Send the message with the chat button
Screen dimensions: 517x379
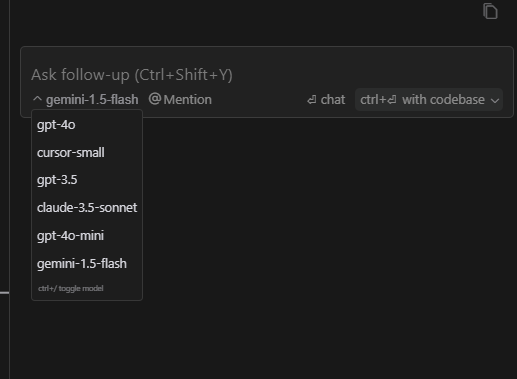[326, 100]
